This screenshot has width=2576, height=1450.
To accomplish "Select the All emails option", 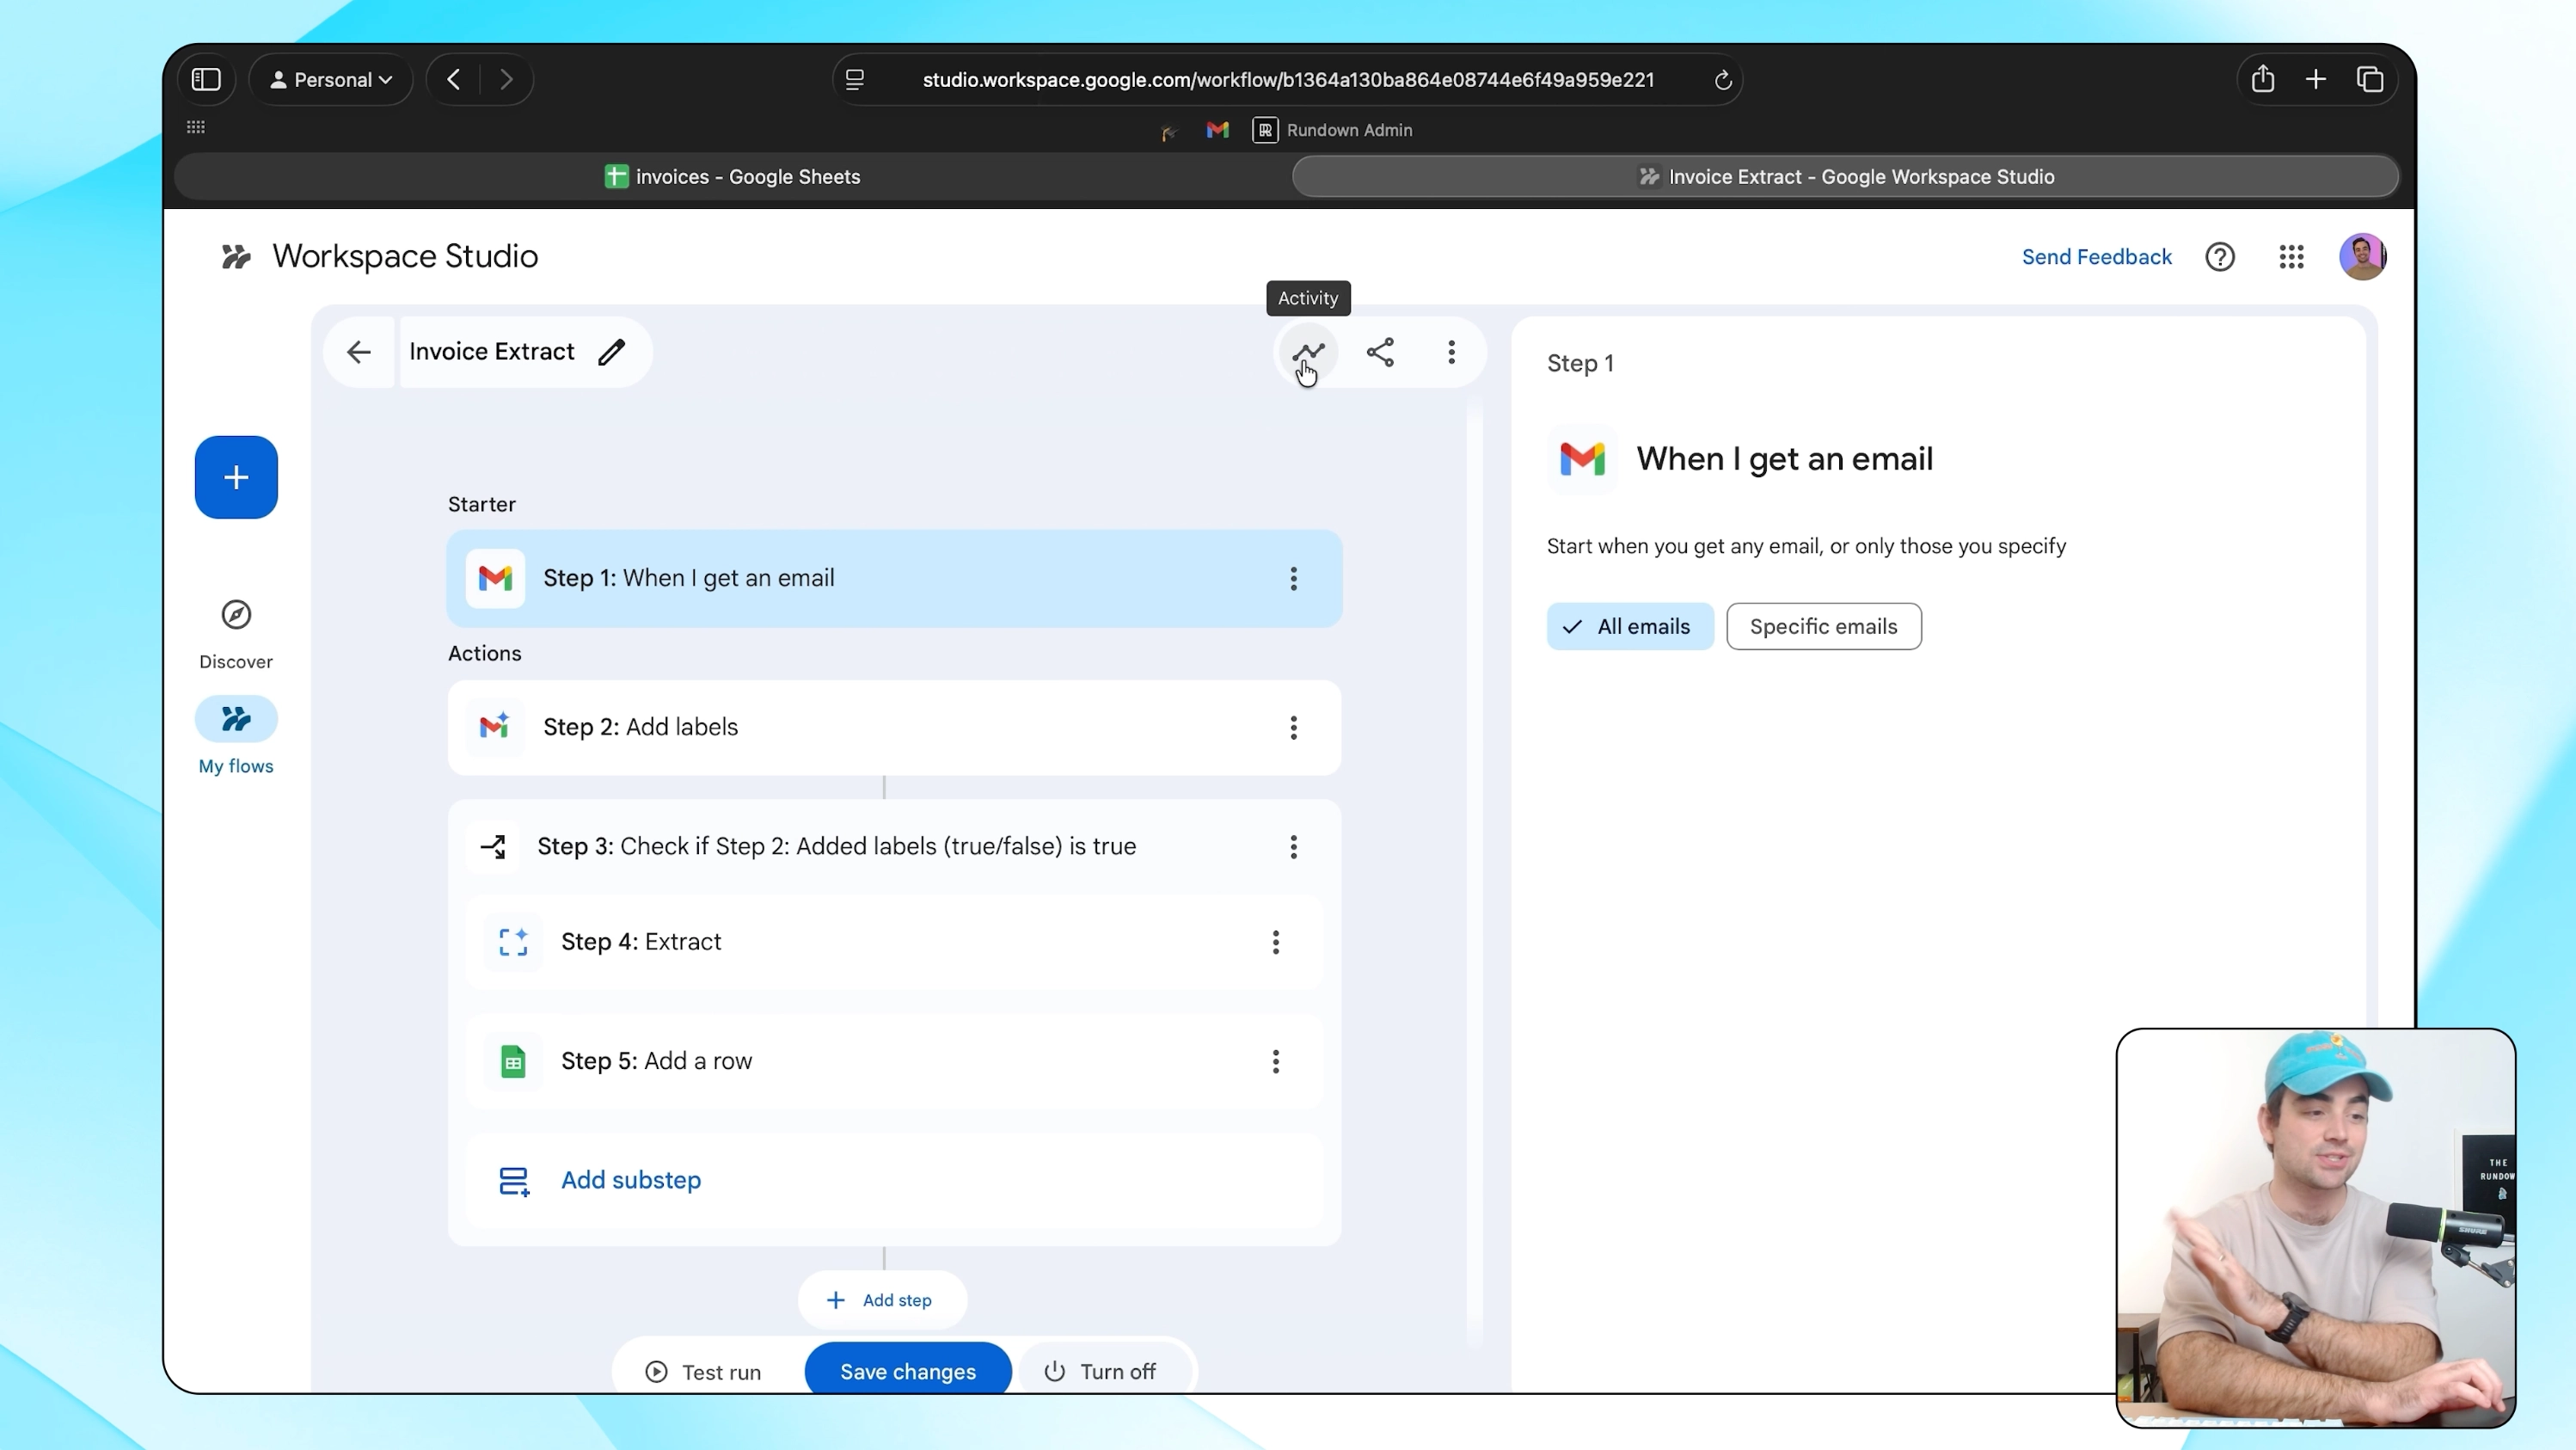I will [1629, 625].
